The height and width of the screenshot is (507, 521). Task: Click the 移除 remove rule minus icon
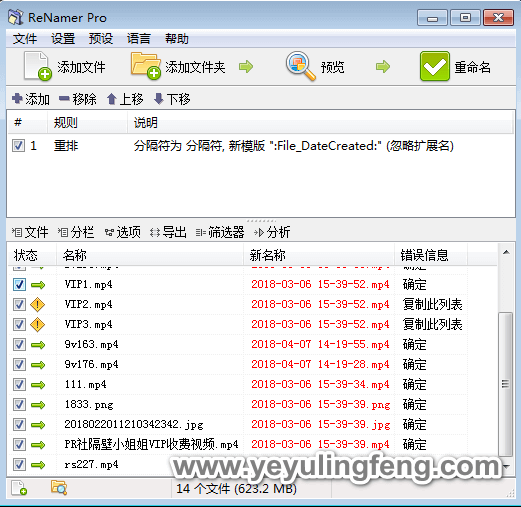point(64,99)
